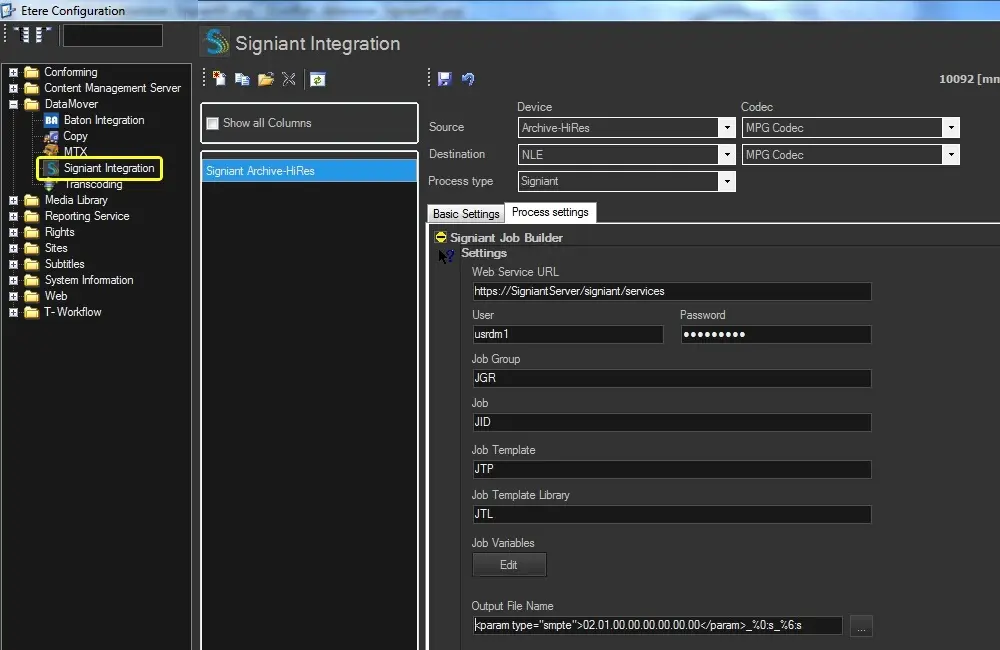Click the Job Variables Edit button
Viewport: 1000px width, 650px height.
click(509, 565)
